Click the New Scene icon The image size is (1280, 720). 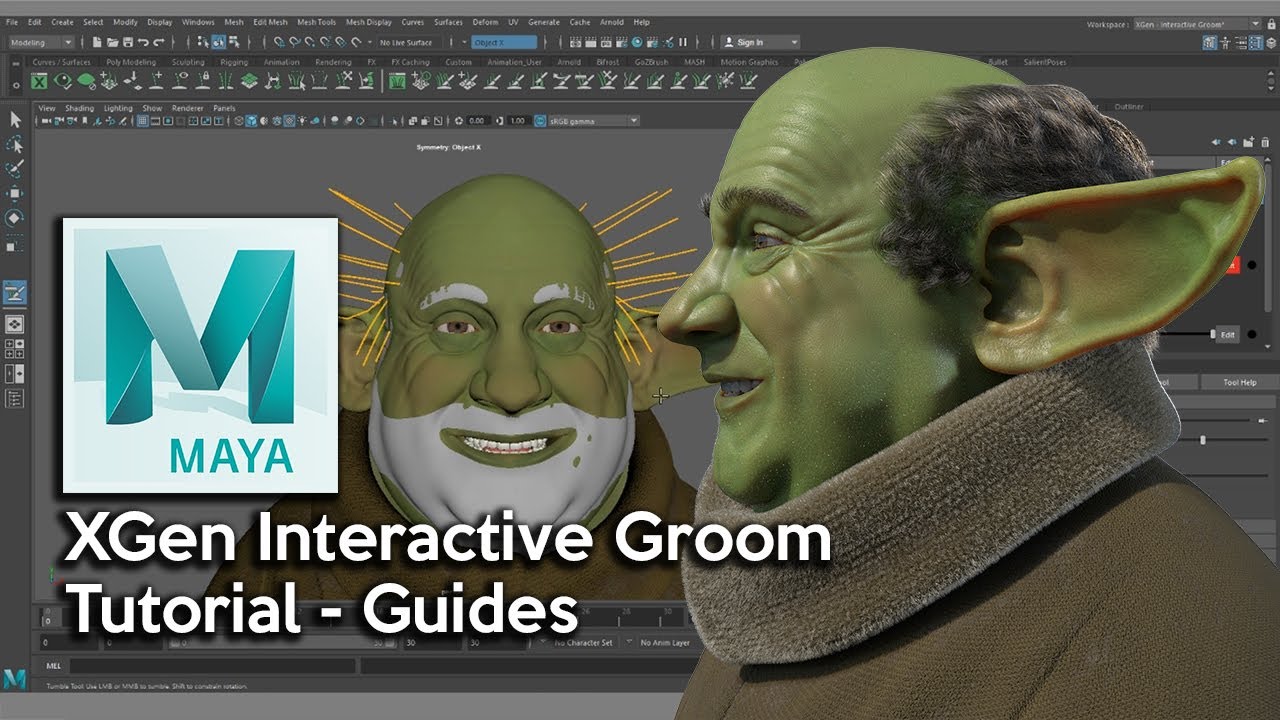point(97,42)
